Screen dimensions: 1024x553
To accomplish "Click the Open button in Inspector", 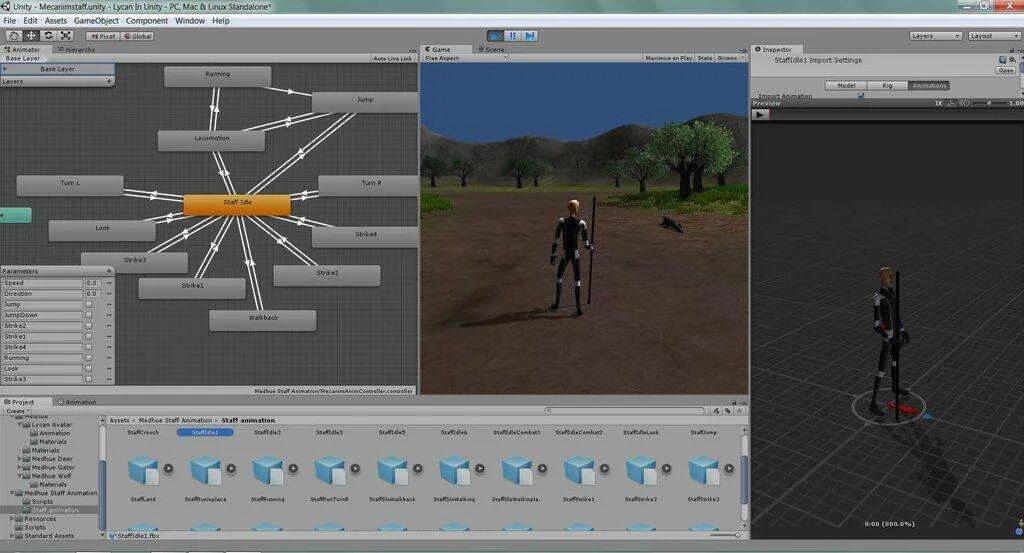I will click(x=1006, y=71).
